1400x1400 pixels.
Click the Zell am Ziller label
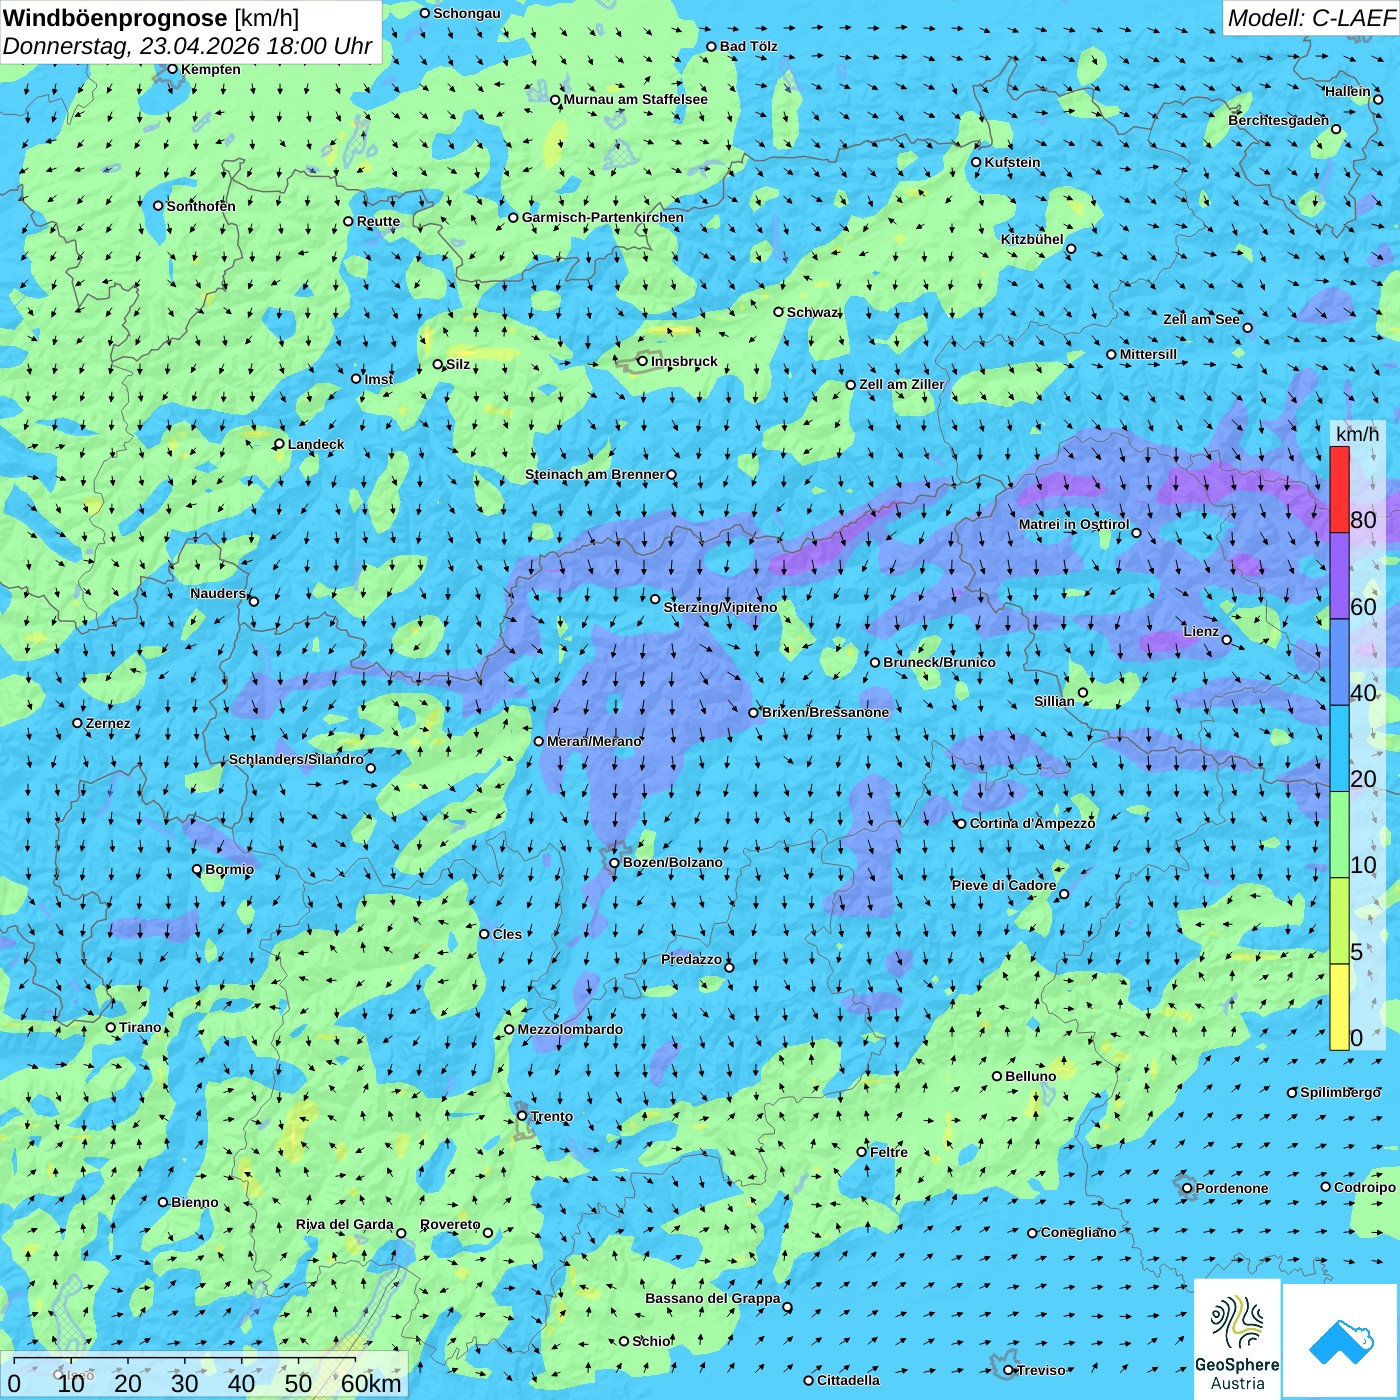click(x=901, y=384)
